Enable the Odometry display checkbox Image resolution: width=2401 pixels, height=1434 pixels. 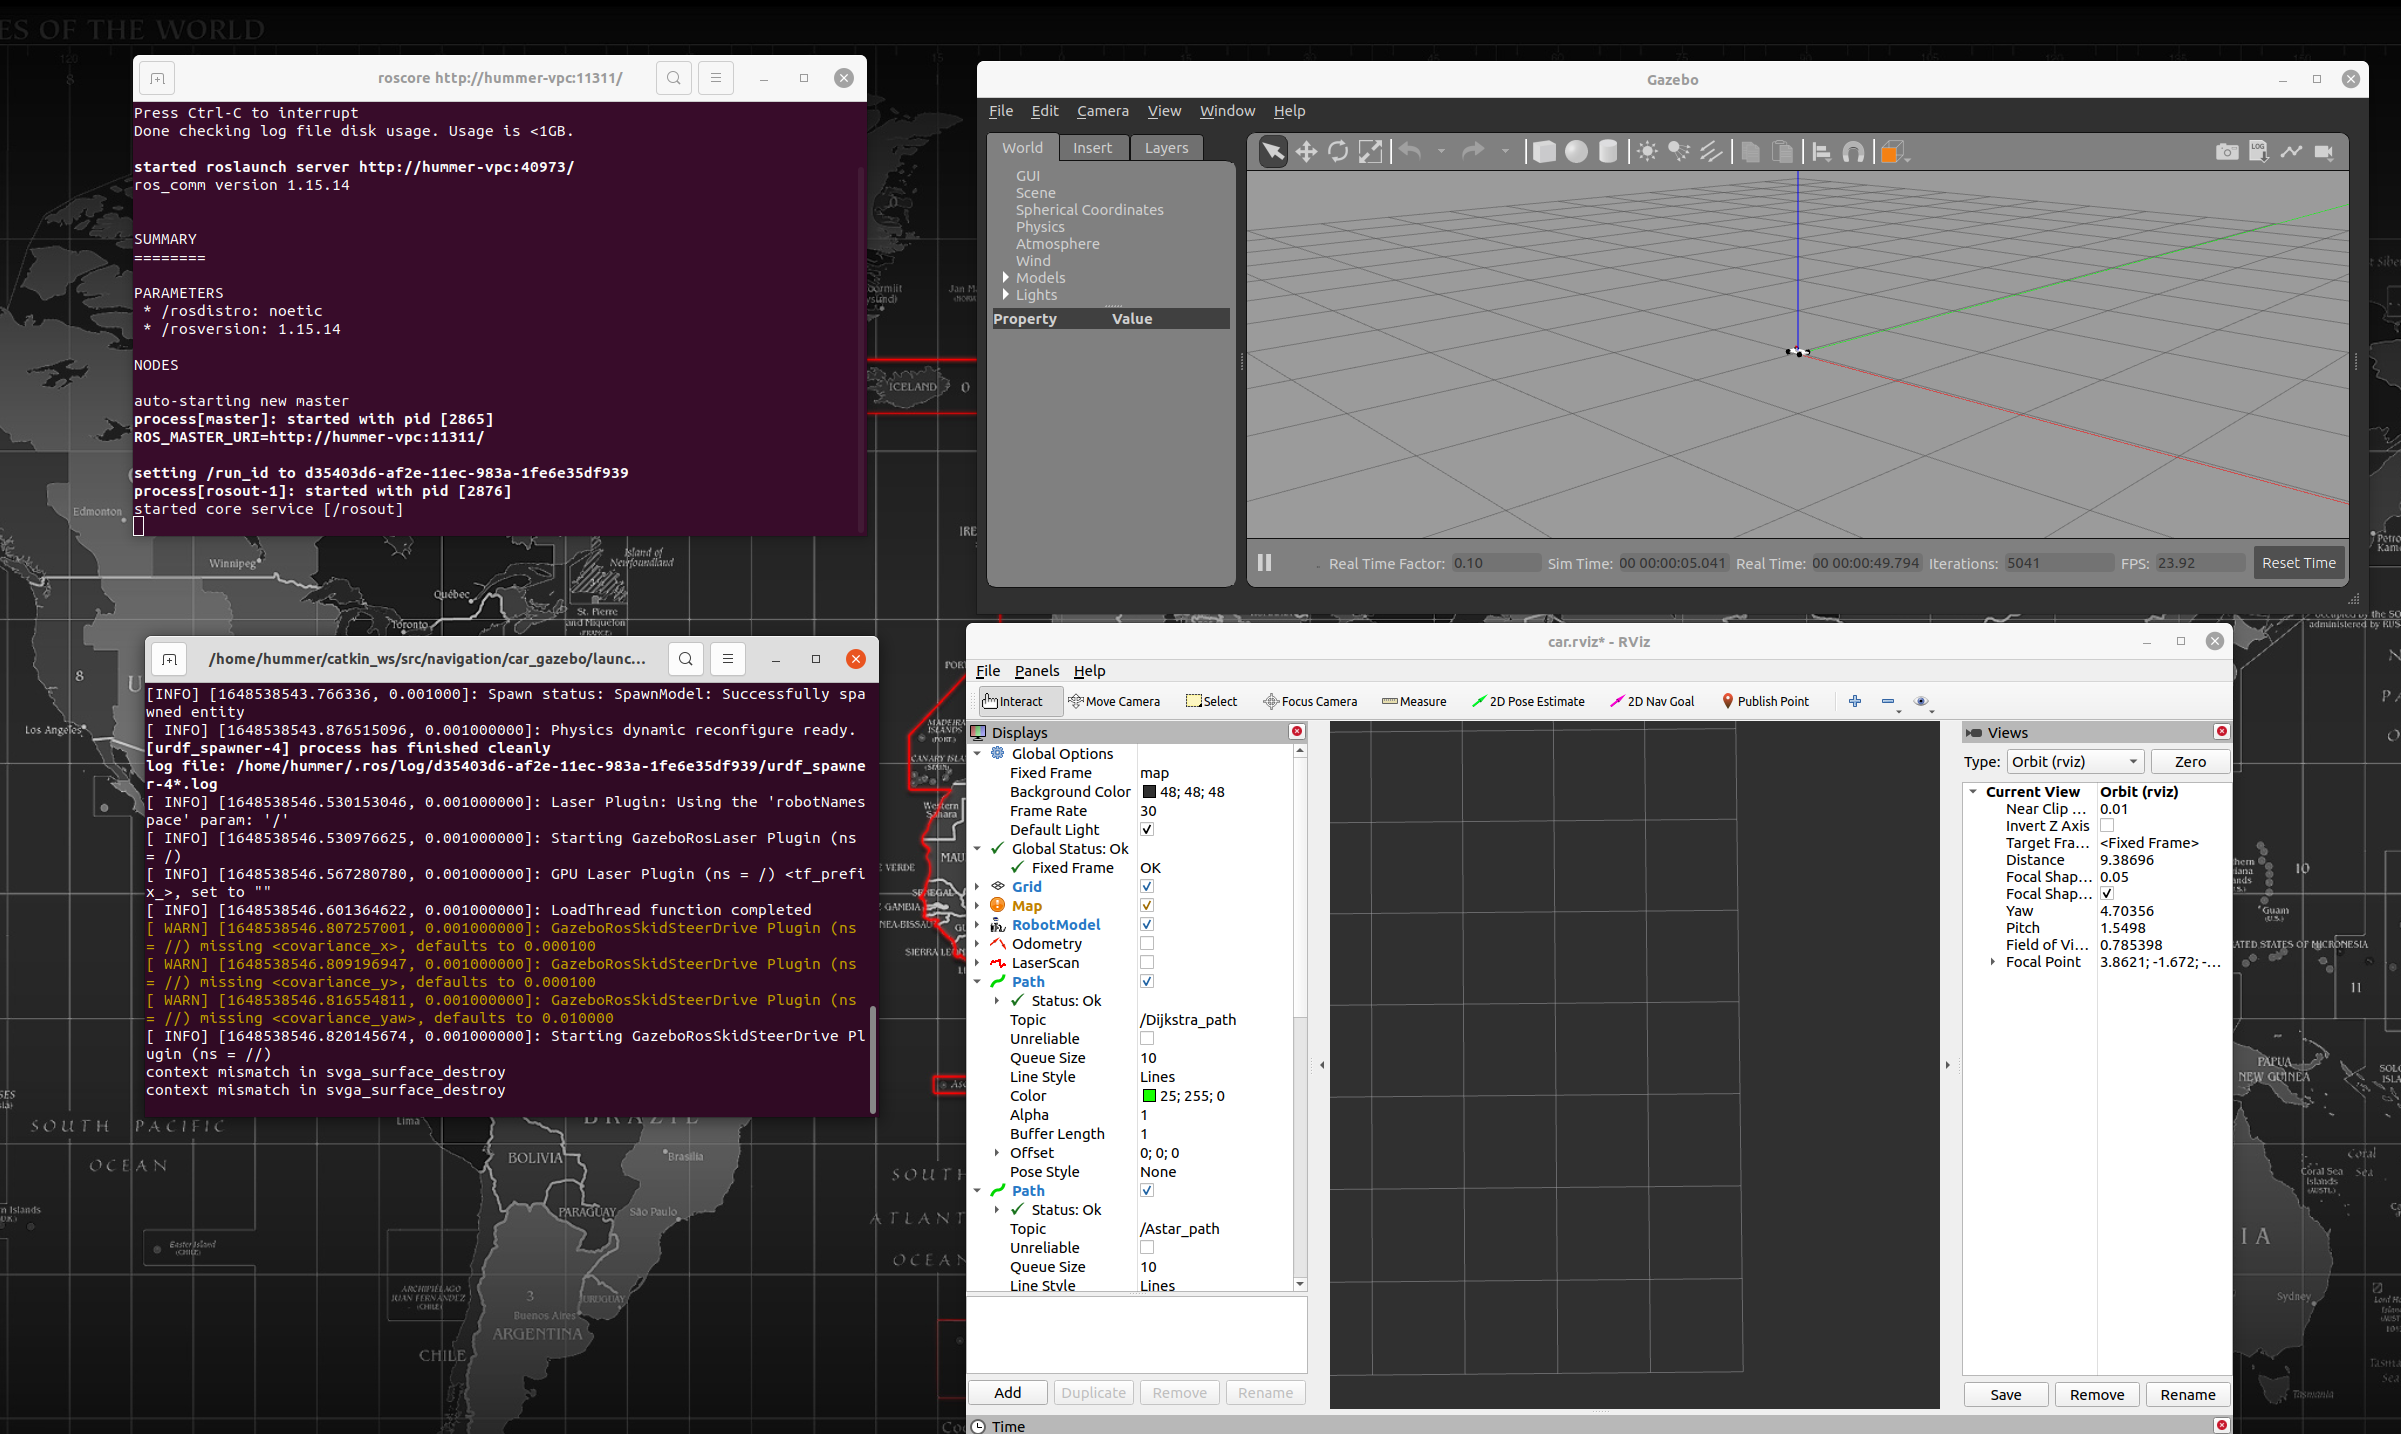(x=1147, y=944)
